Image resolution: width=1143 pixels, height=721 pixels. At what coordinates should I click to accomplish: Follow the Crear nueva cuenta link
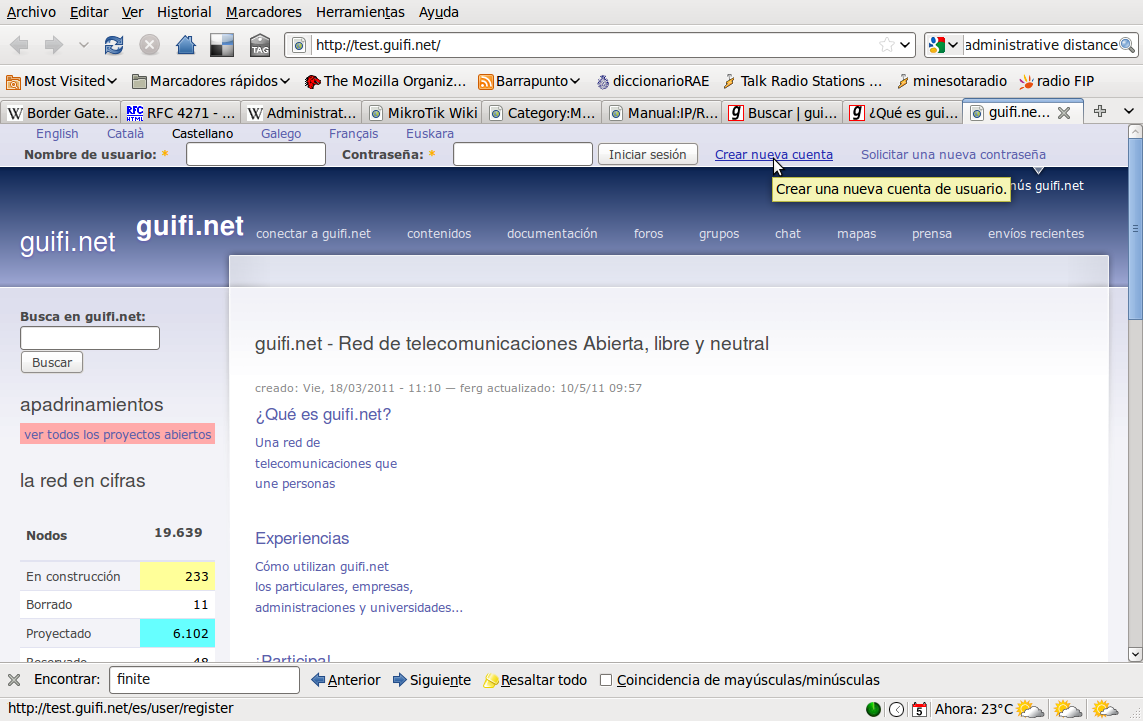(x=773, y=154)
